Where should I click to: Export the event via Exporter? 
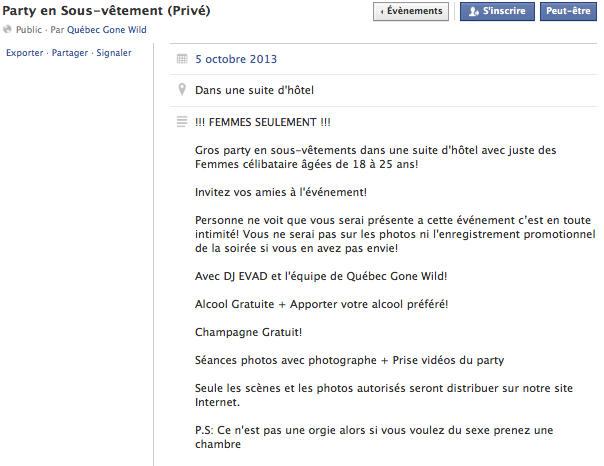point(25,53)
